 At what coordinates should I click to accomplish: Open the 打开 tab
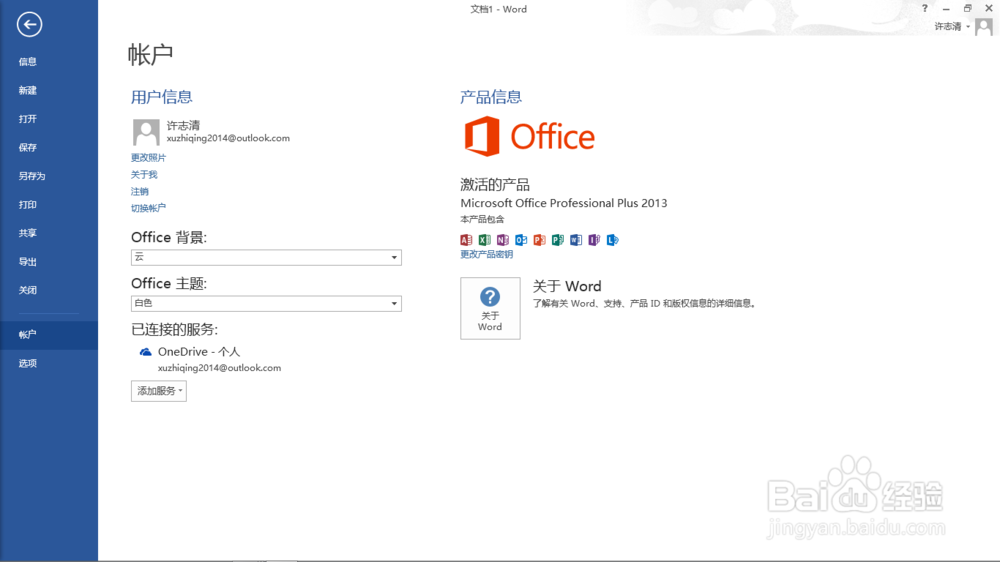tap(49, 119)
